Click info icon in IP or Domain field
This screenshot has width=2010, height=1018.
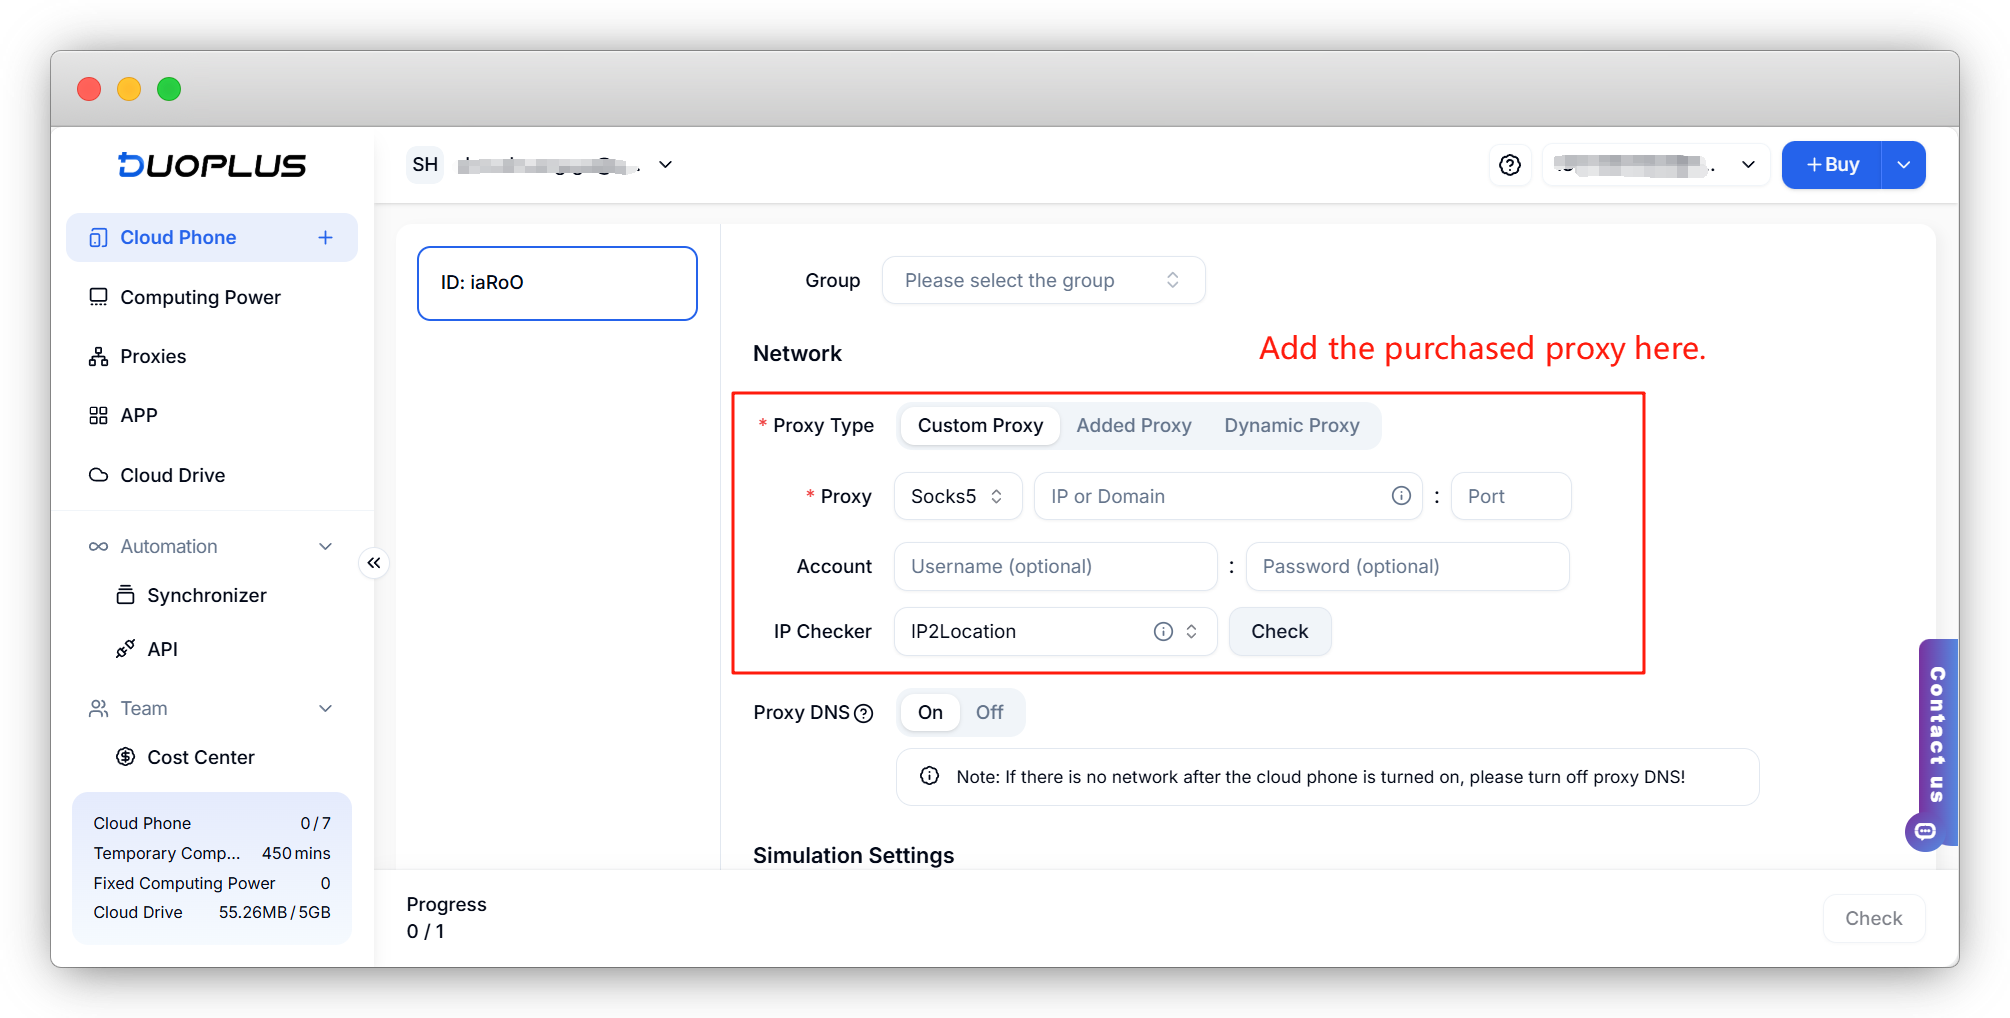(x=1401, y=496)
